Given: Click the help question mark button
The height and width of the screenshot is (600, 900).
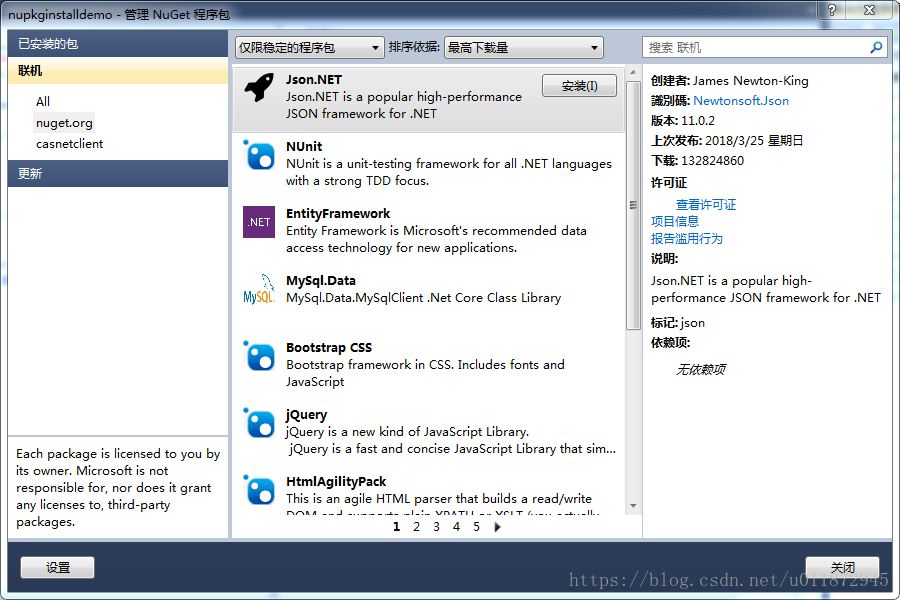Looking at the screenshot, I should click(x=832, y=10).
